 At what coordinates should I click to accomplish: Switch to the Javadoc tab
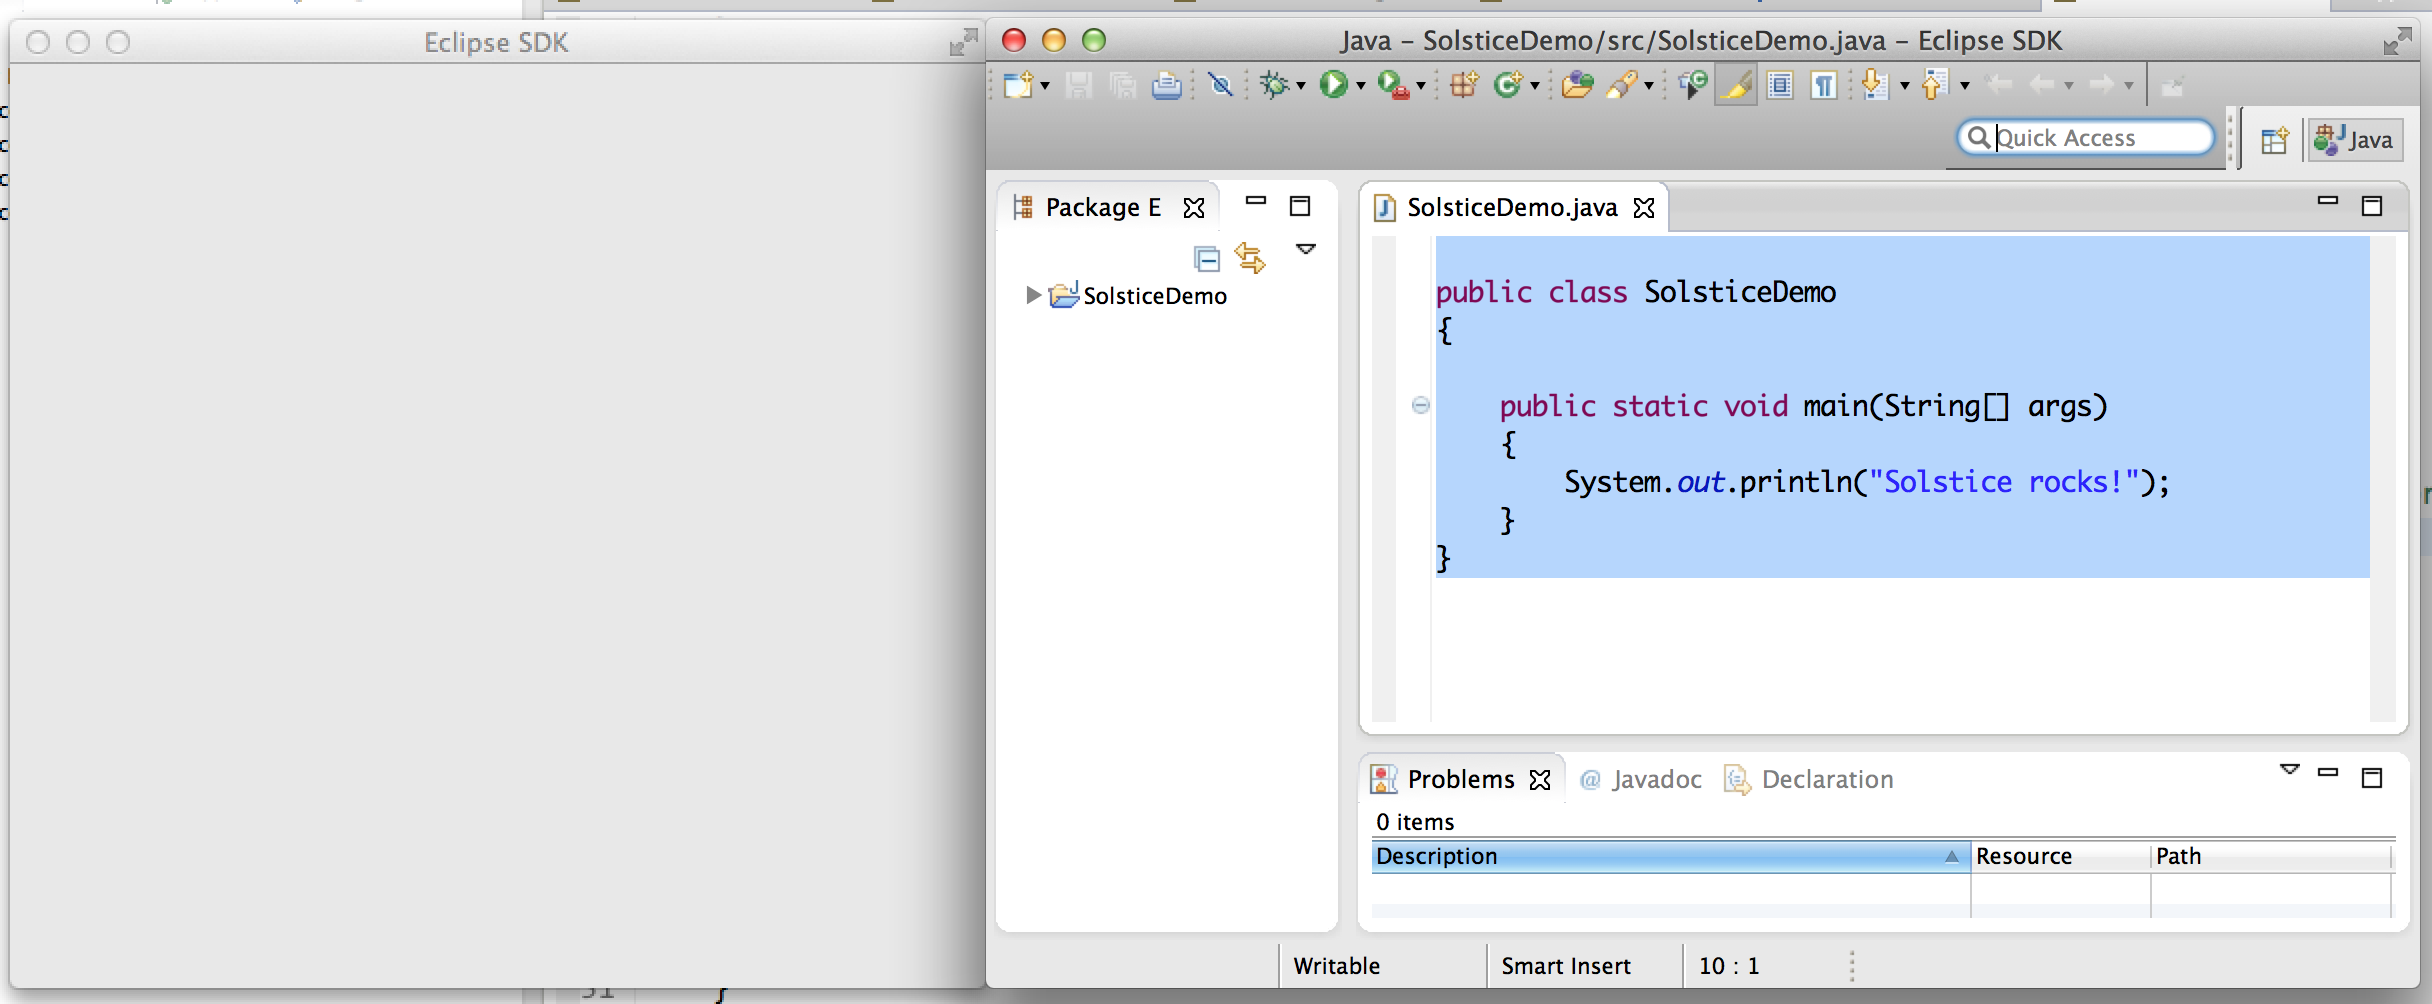(x=1640, y=779)
